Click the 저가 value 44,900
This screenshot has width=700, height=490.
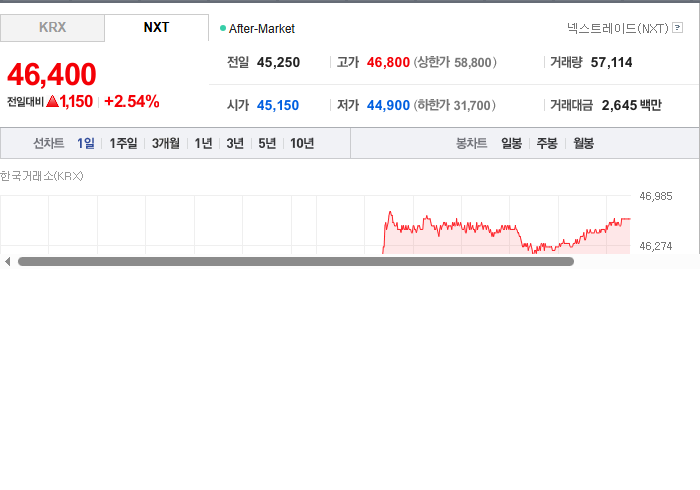pyautogui.click(x=388, y=105)
